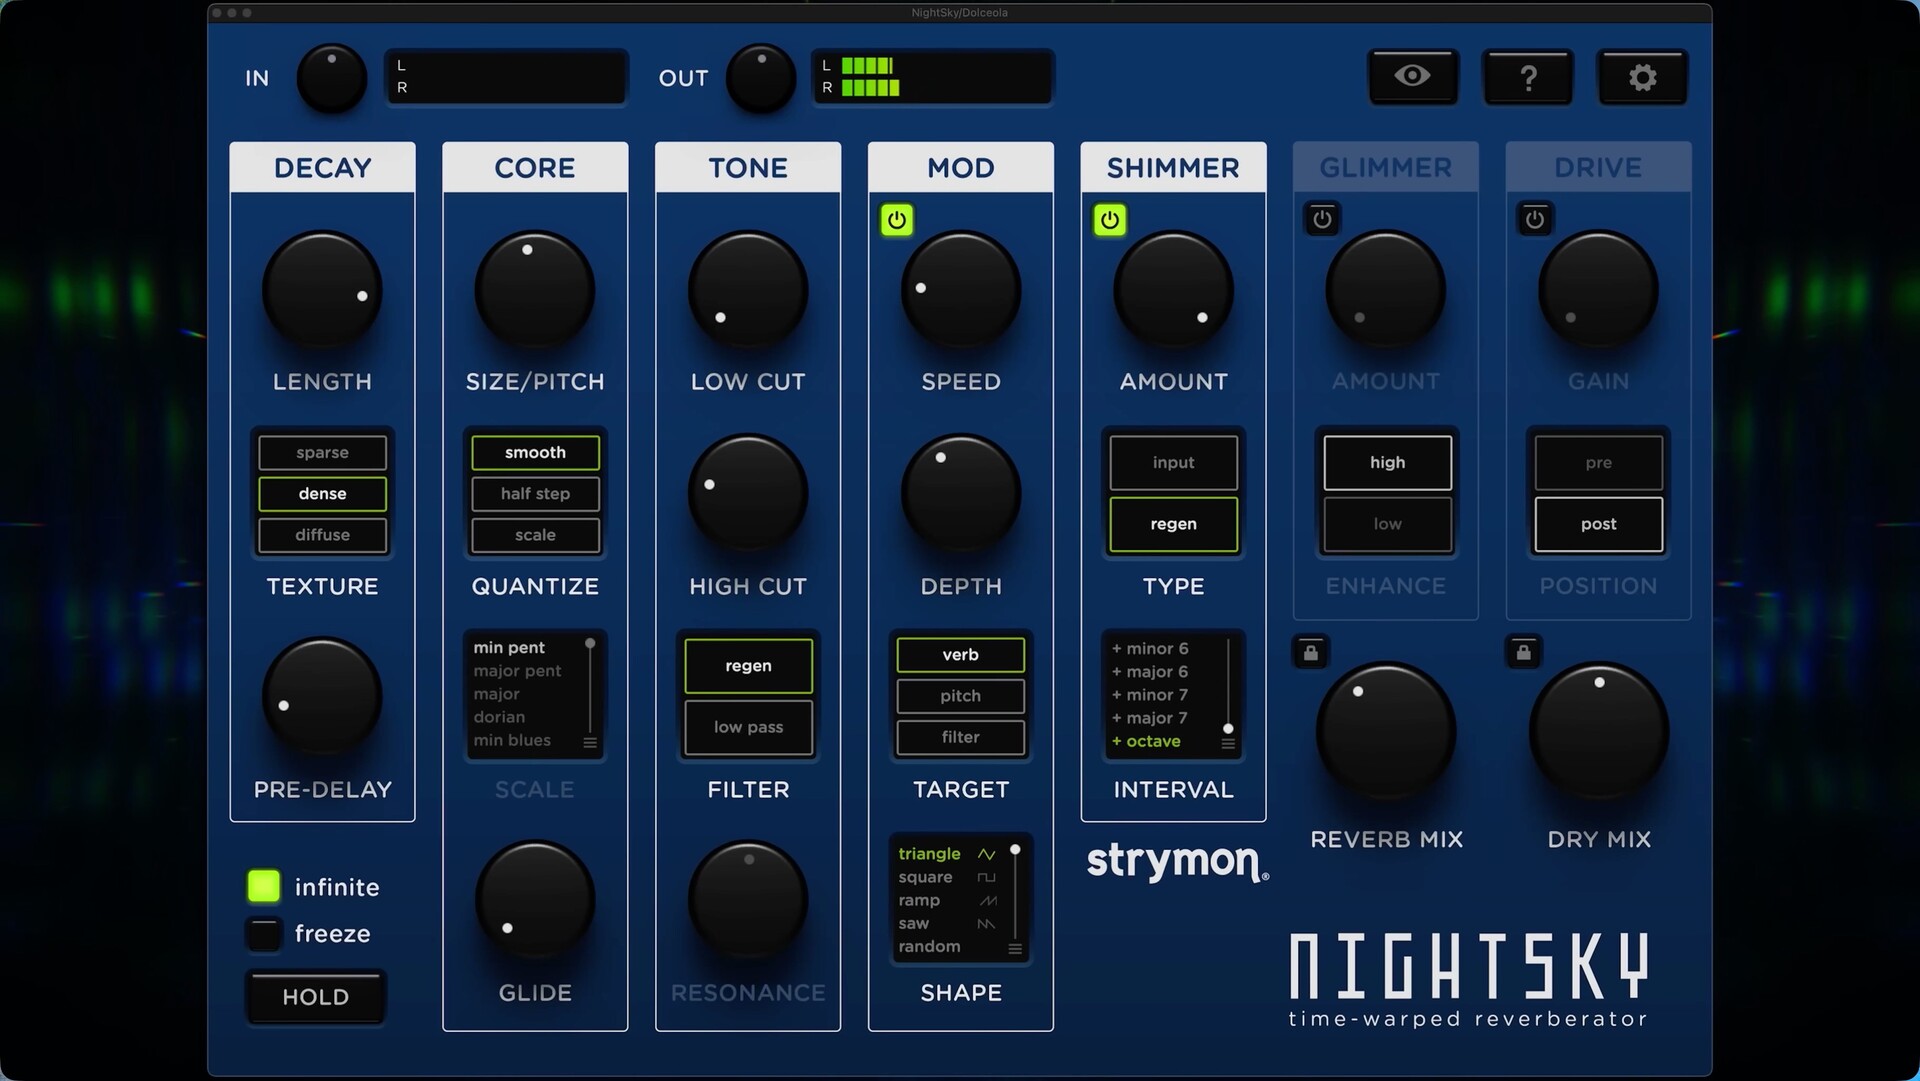Image resolution: width=1920 pixels, height=1081 pixels.
Task: Enable the freeze toggle
Action: point(264,933)
